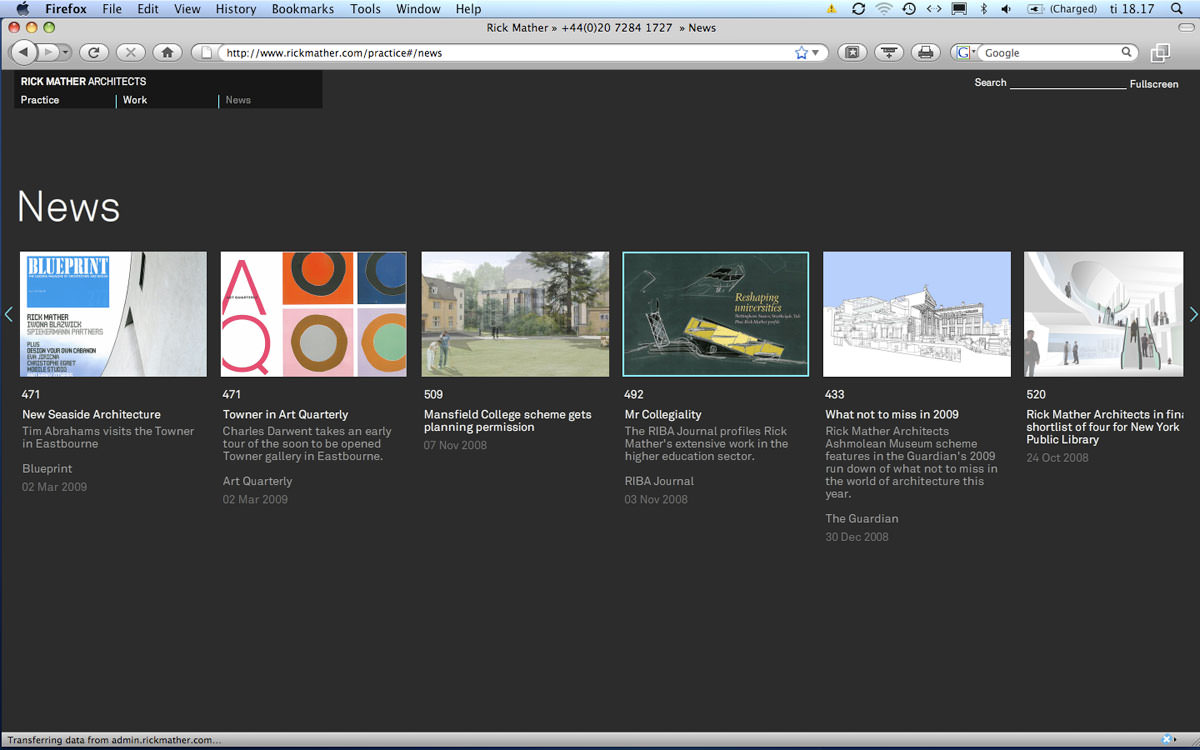The height and width of the screenshot is (750, 1200).
Task: Open the New York Public Library shortlist article
Action: coord(1105,427)
